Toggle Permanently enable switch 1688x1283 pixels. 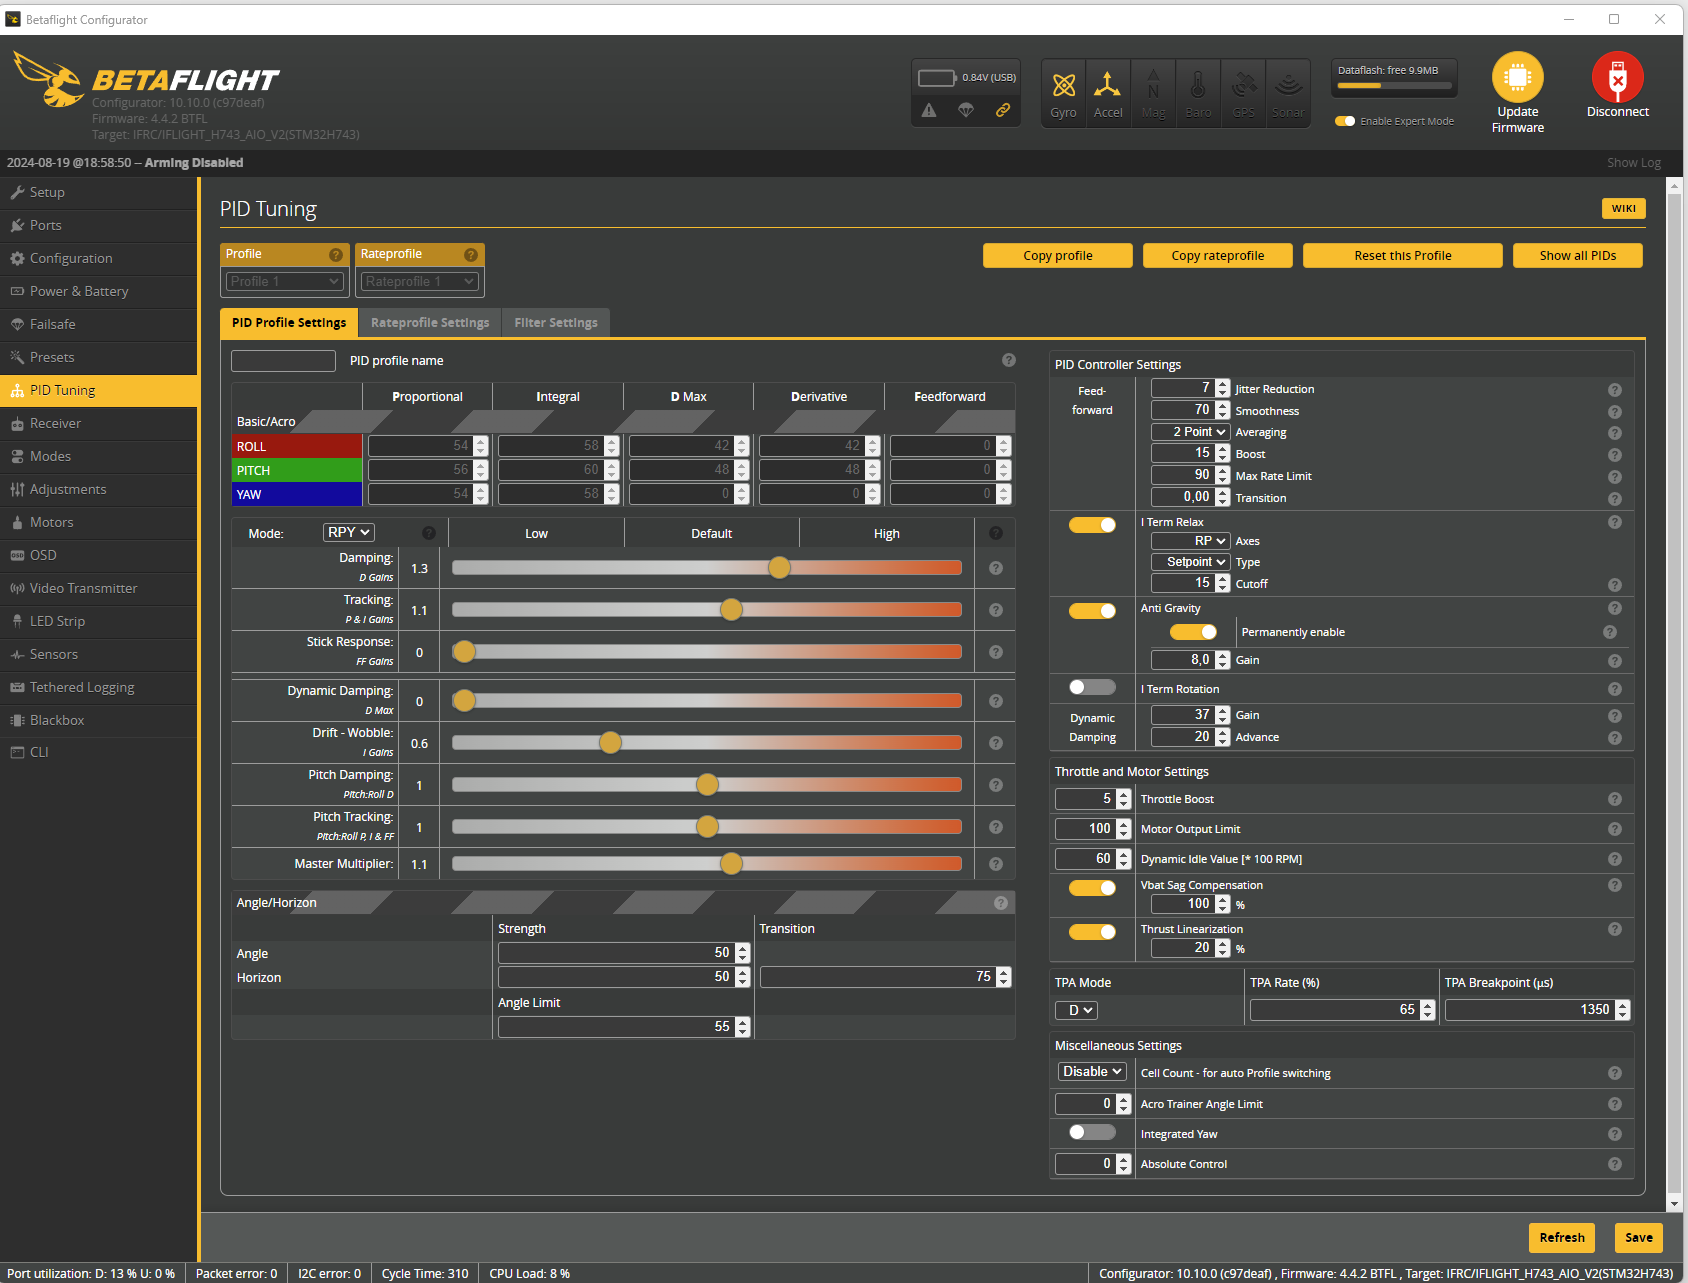1193,632
